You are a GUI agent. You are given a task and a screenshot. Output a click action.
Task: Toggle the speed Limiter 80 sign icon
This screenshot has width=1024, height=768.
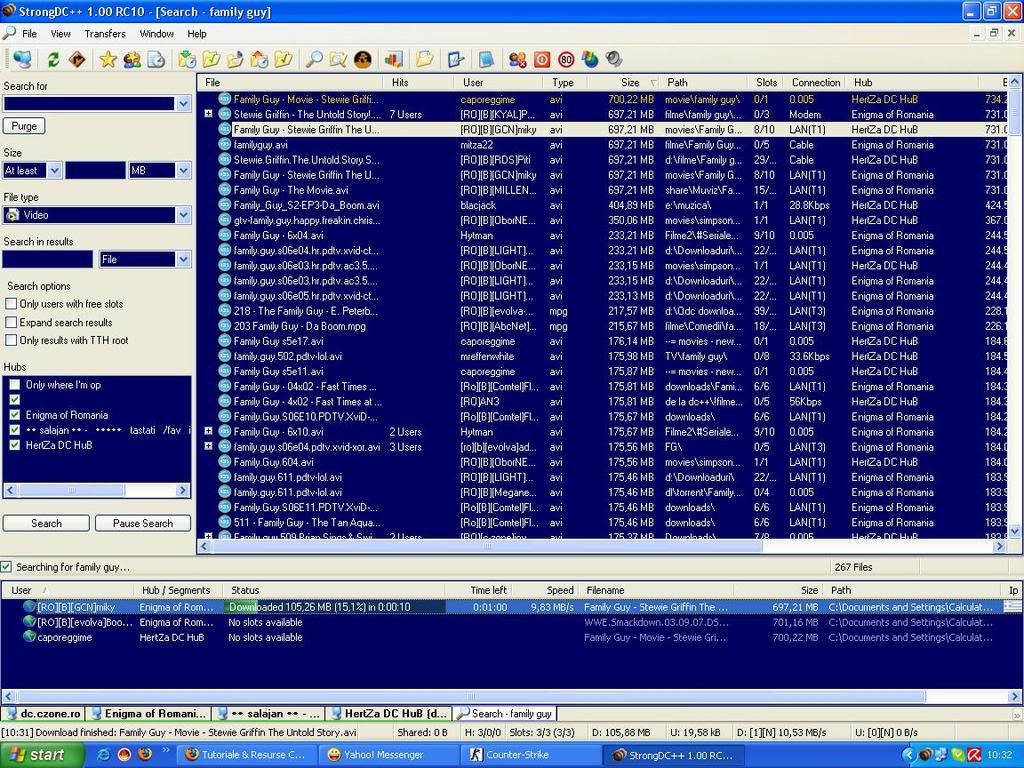coord(566,59)
